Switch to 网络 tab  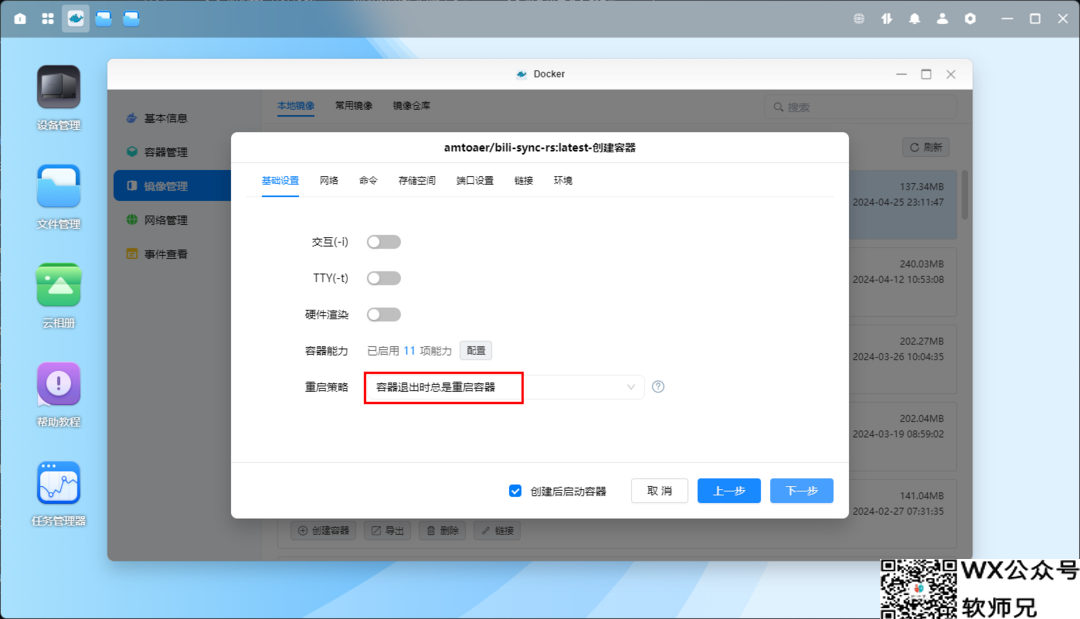329,181
